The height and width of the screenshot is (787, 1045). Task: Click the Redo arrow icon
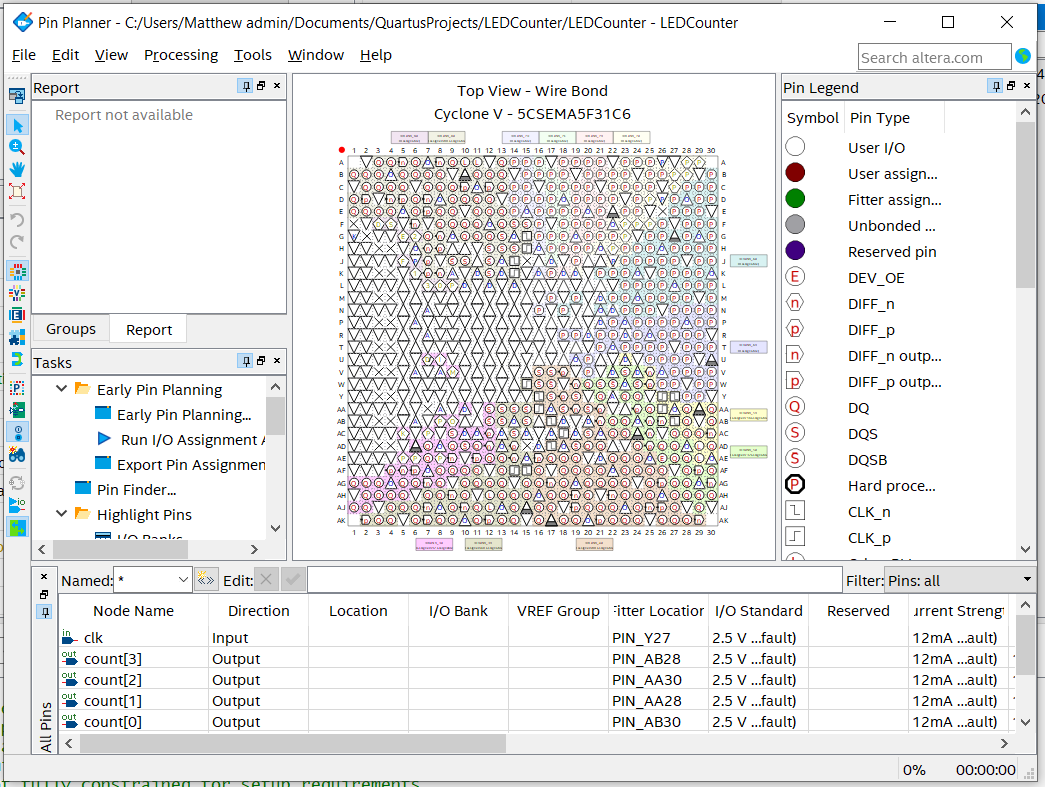[17, 242]
